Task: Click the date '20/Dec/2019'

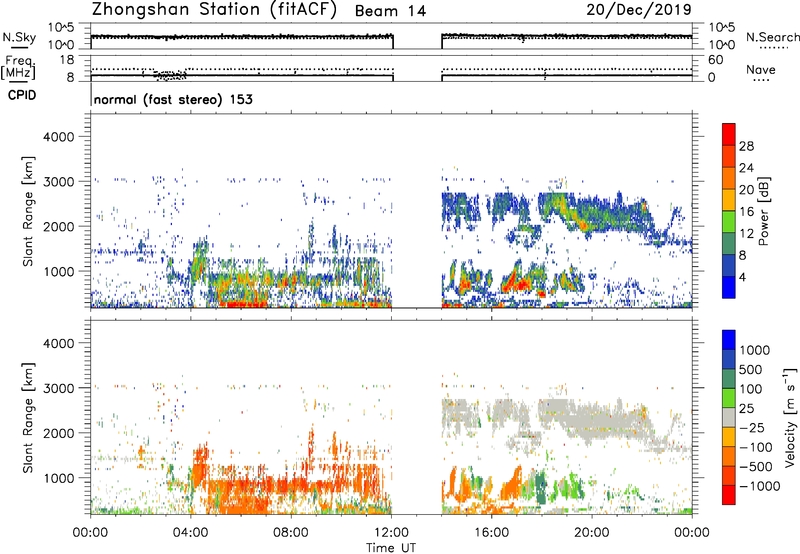Action: [639, 9]
